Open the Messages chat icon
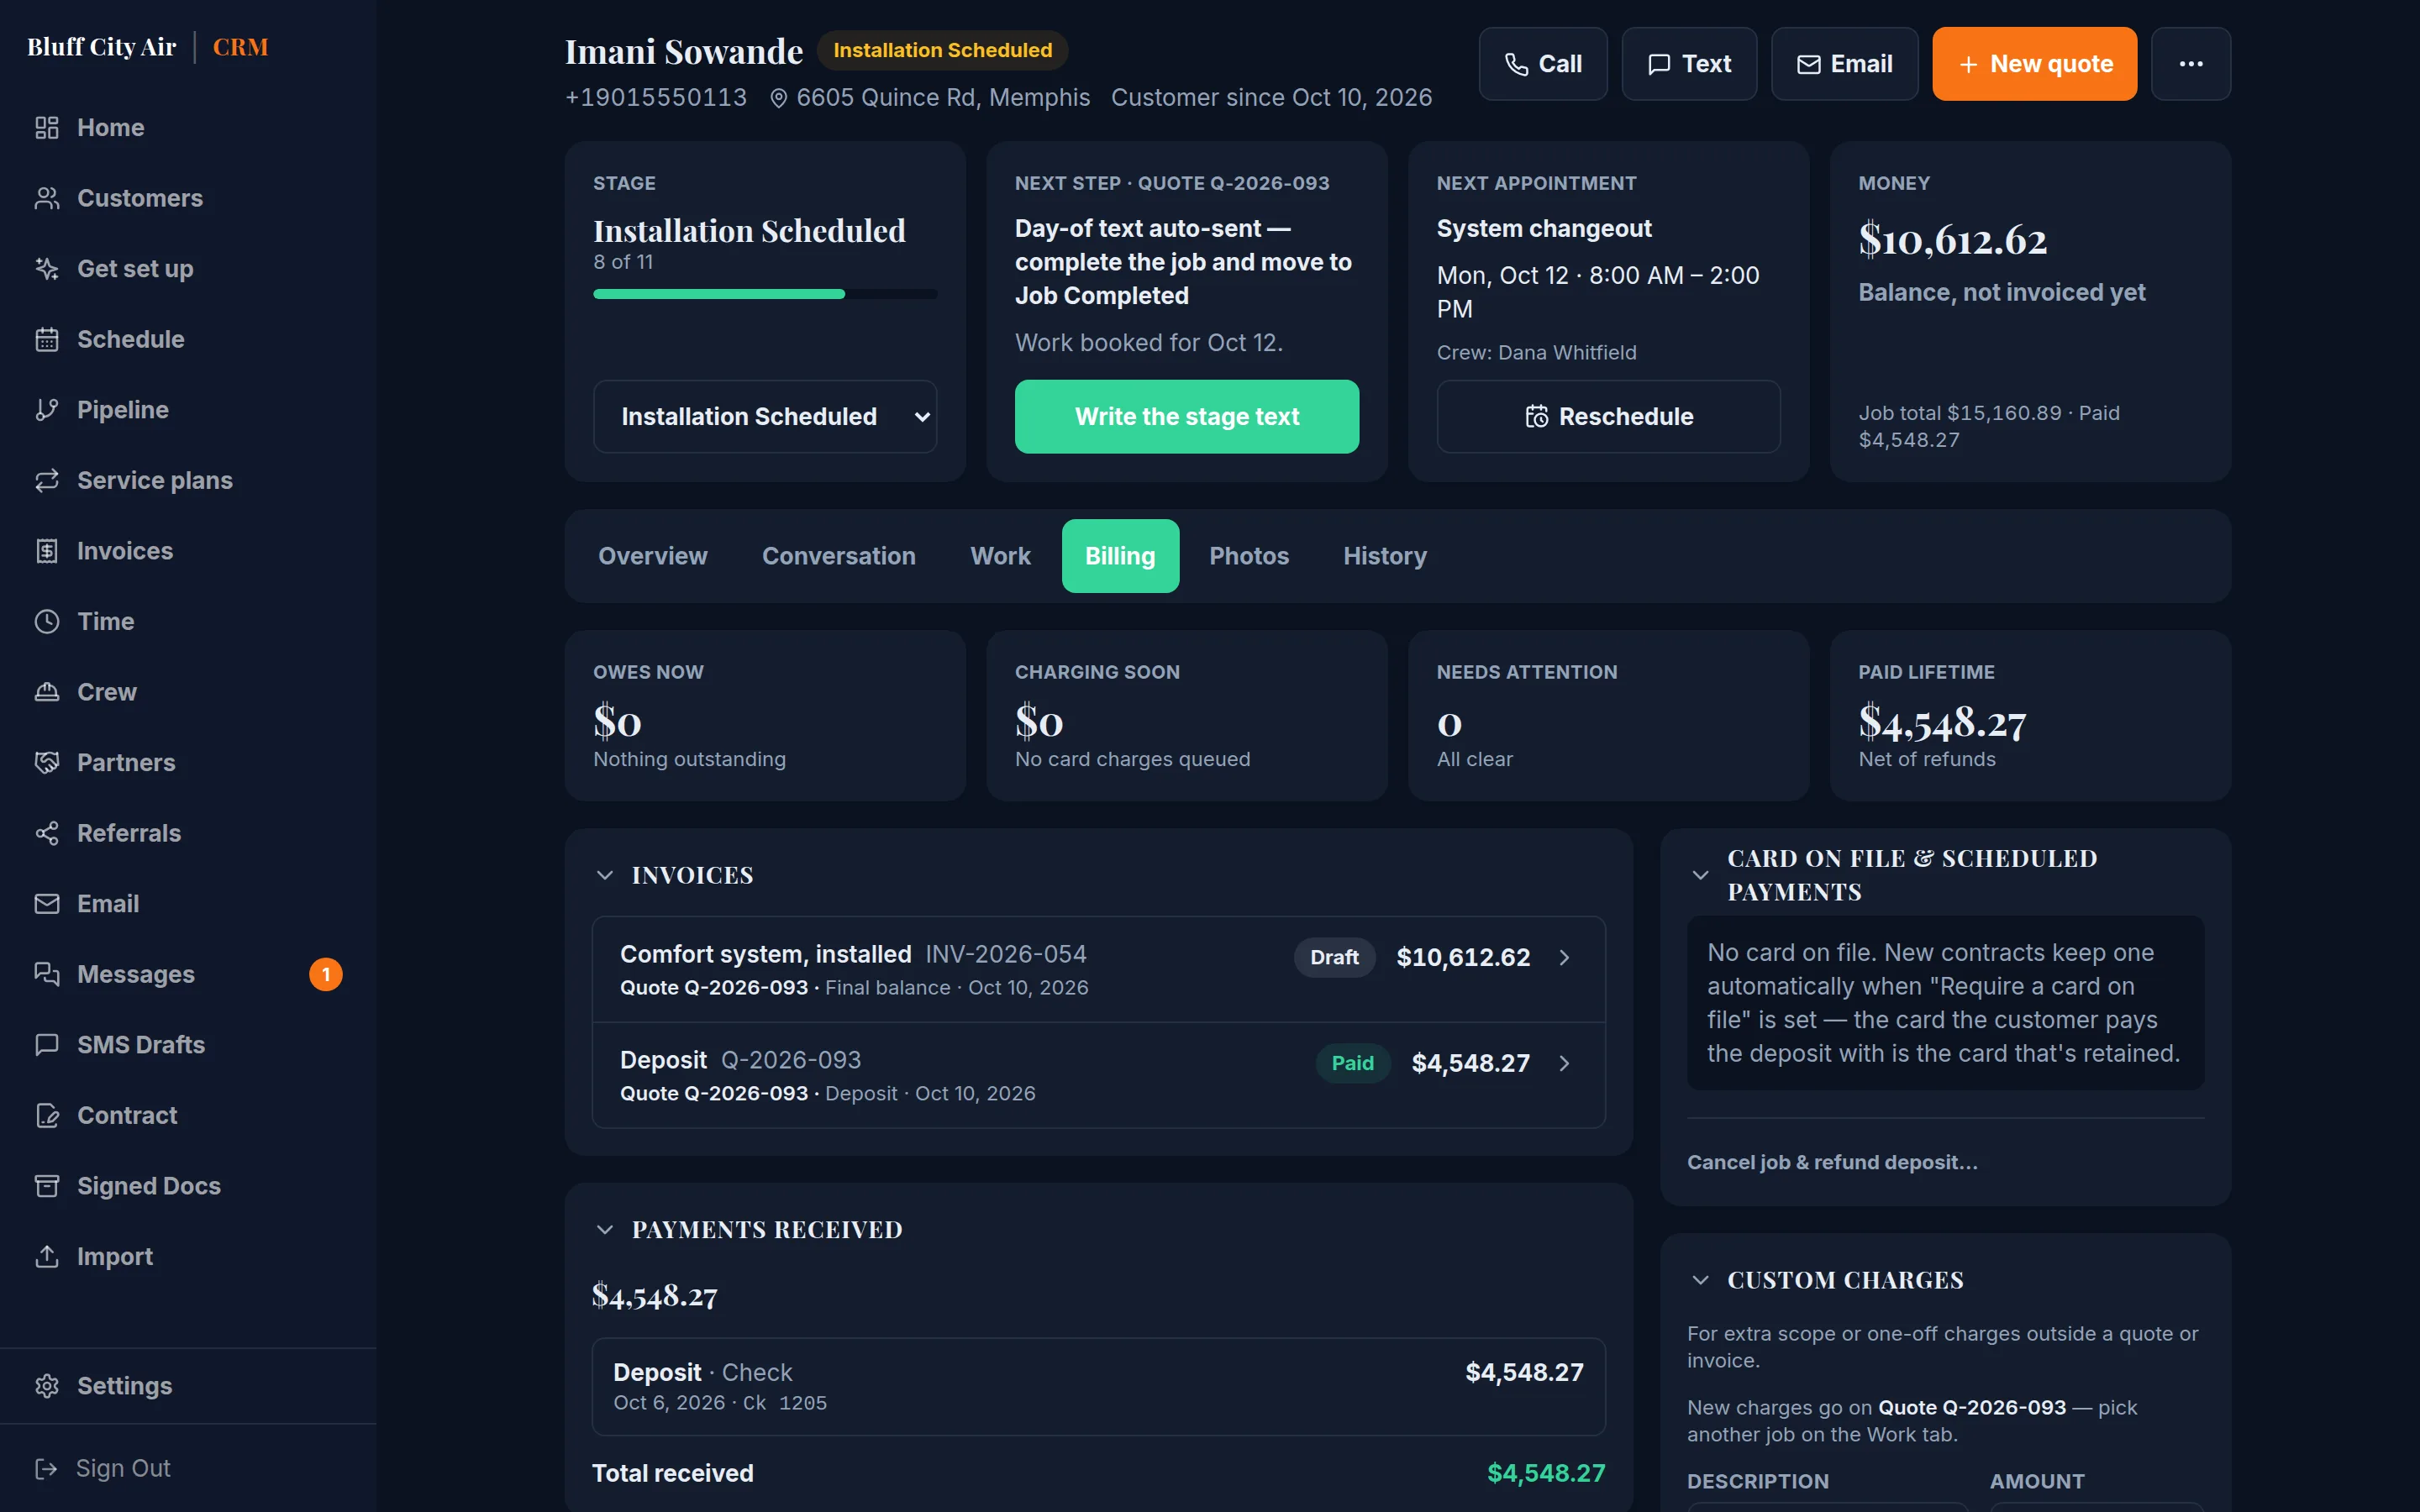 point(47,974)
